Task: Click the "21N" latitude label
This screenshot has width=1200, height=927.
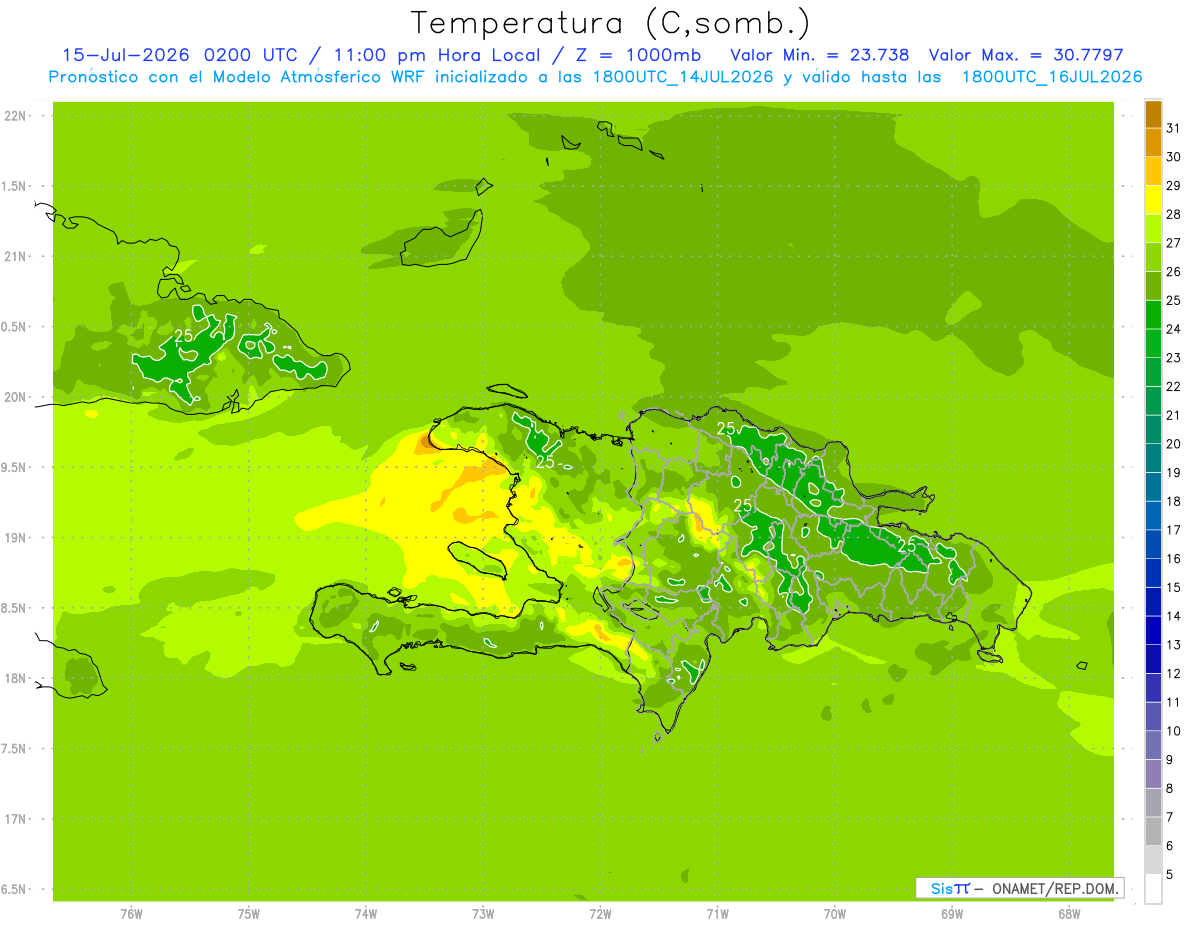Action: (x=15, y=256)
